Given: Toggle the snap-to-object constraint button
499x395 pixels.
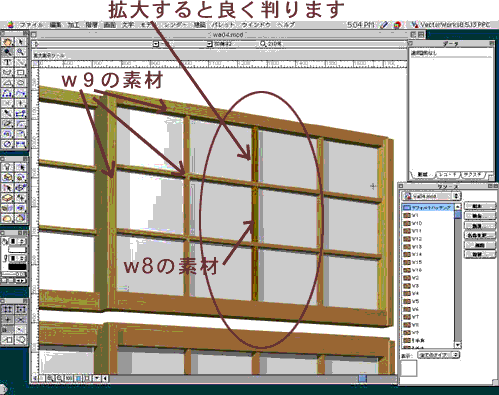Looking at the screenshot, I should point(20,309).
